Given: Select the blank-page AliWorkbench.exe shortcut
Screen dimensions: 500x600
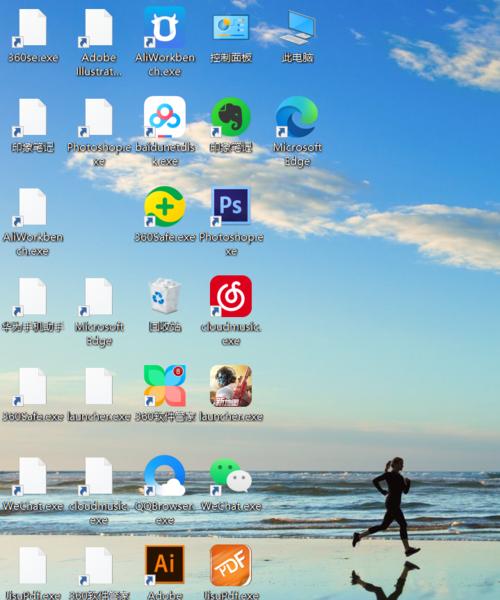Looking at the screenshot, I should (x=33, y=207).
